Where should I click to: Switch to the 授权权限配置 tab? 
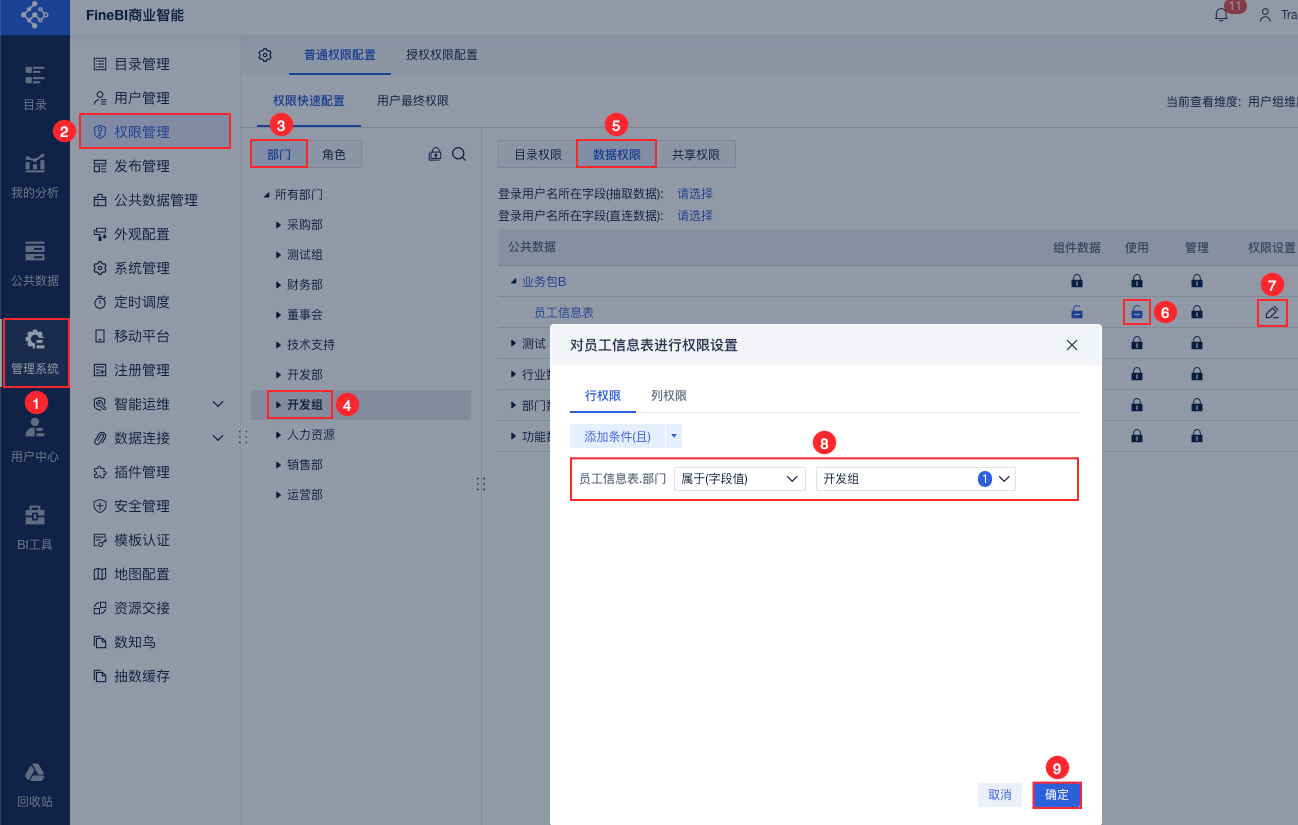tap(442, 55)
